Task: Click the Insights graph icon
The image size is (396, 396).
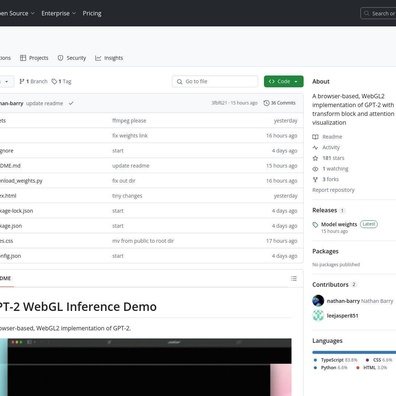Action: coord(98,58)
